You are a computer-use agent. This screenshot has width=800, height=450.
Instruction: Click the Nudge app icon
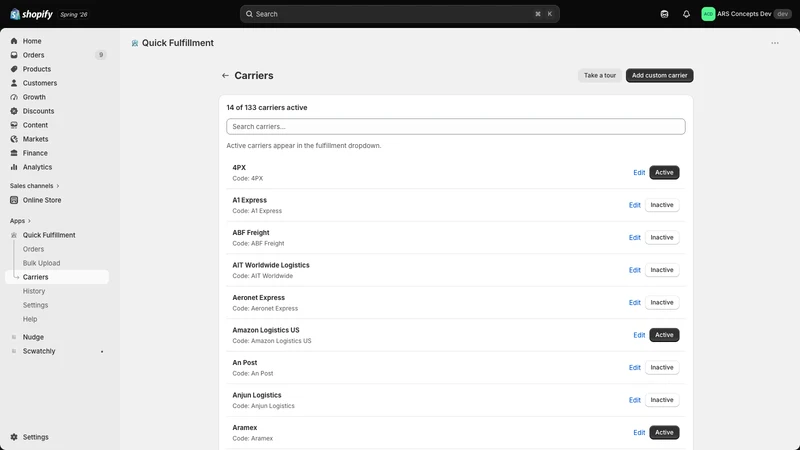(x=14, y=337)
